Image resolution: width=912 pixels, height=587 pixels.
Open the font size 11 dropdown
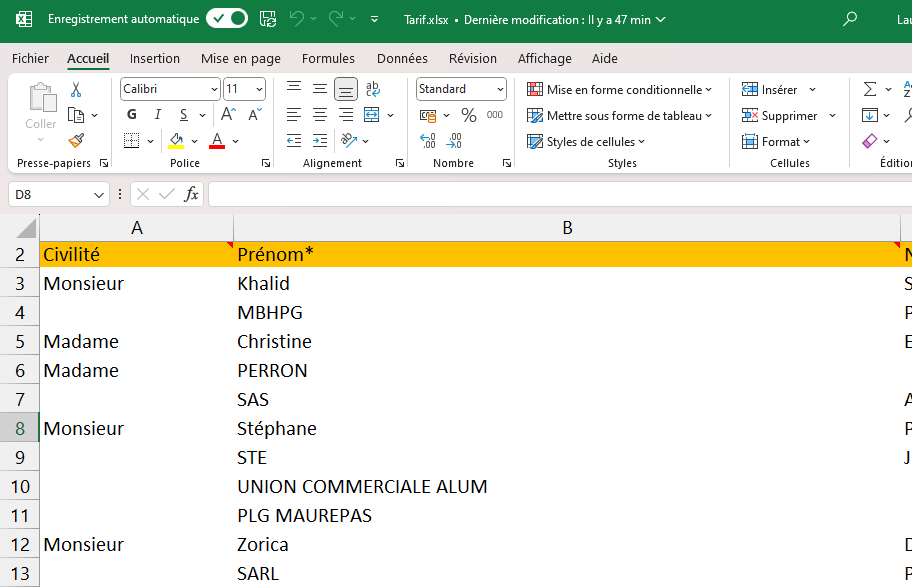[259, 90]
